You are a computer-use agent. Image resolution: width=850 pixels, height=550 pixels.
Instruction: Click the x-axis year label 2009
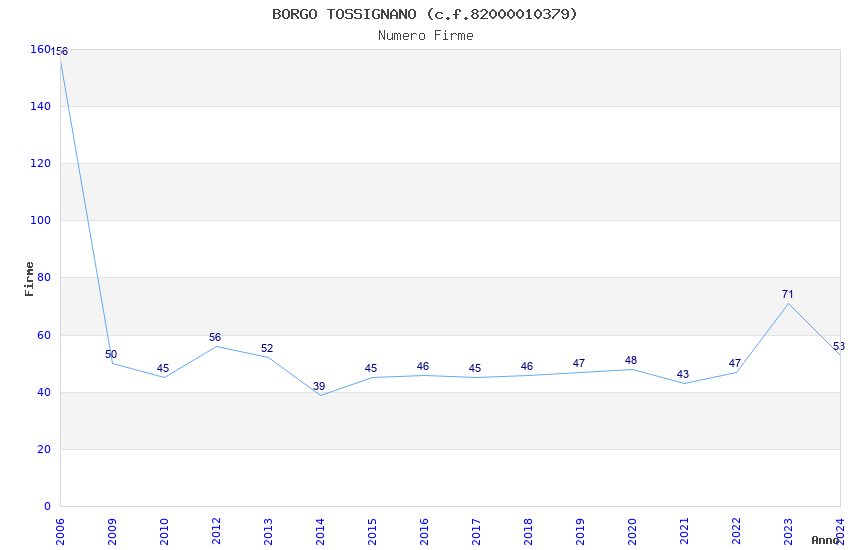[112, 532]
